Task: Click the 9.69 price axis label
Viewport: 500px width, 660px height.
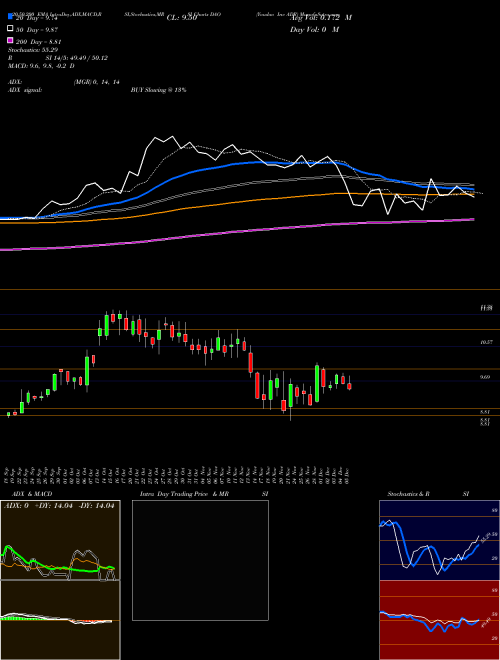Action: pos(486,377)
